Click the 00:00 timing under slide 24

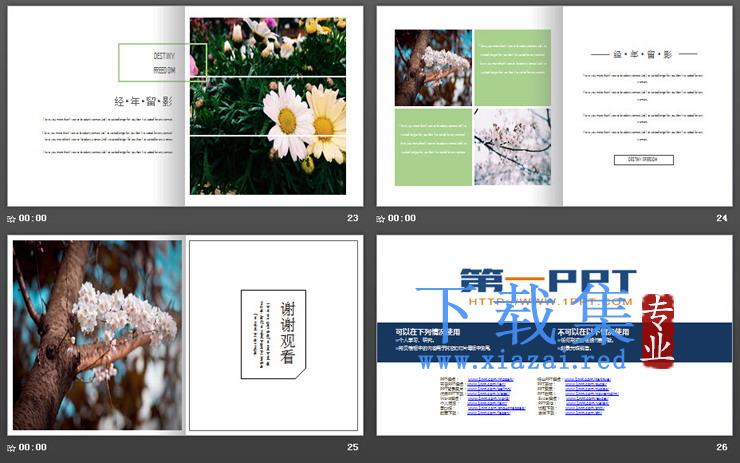(402, 218)
